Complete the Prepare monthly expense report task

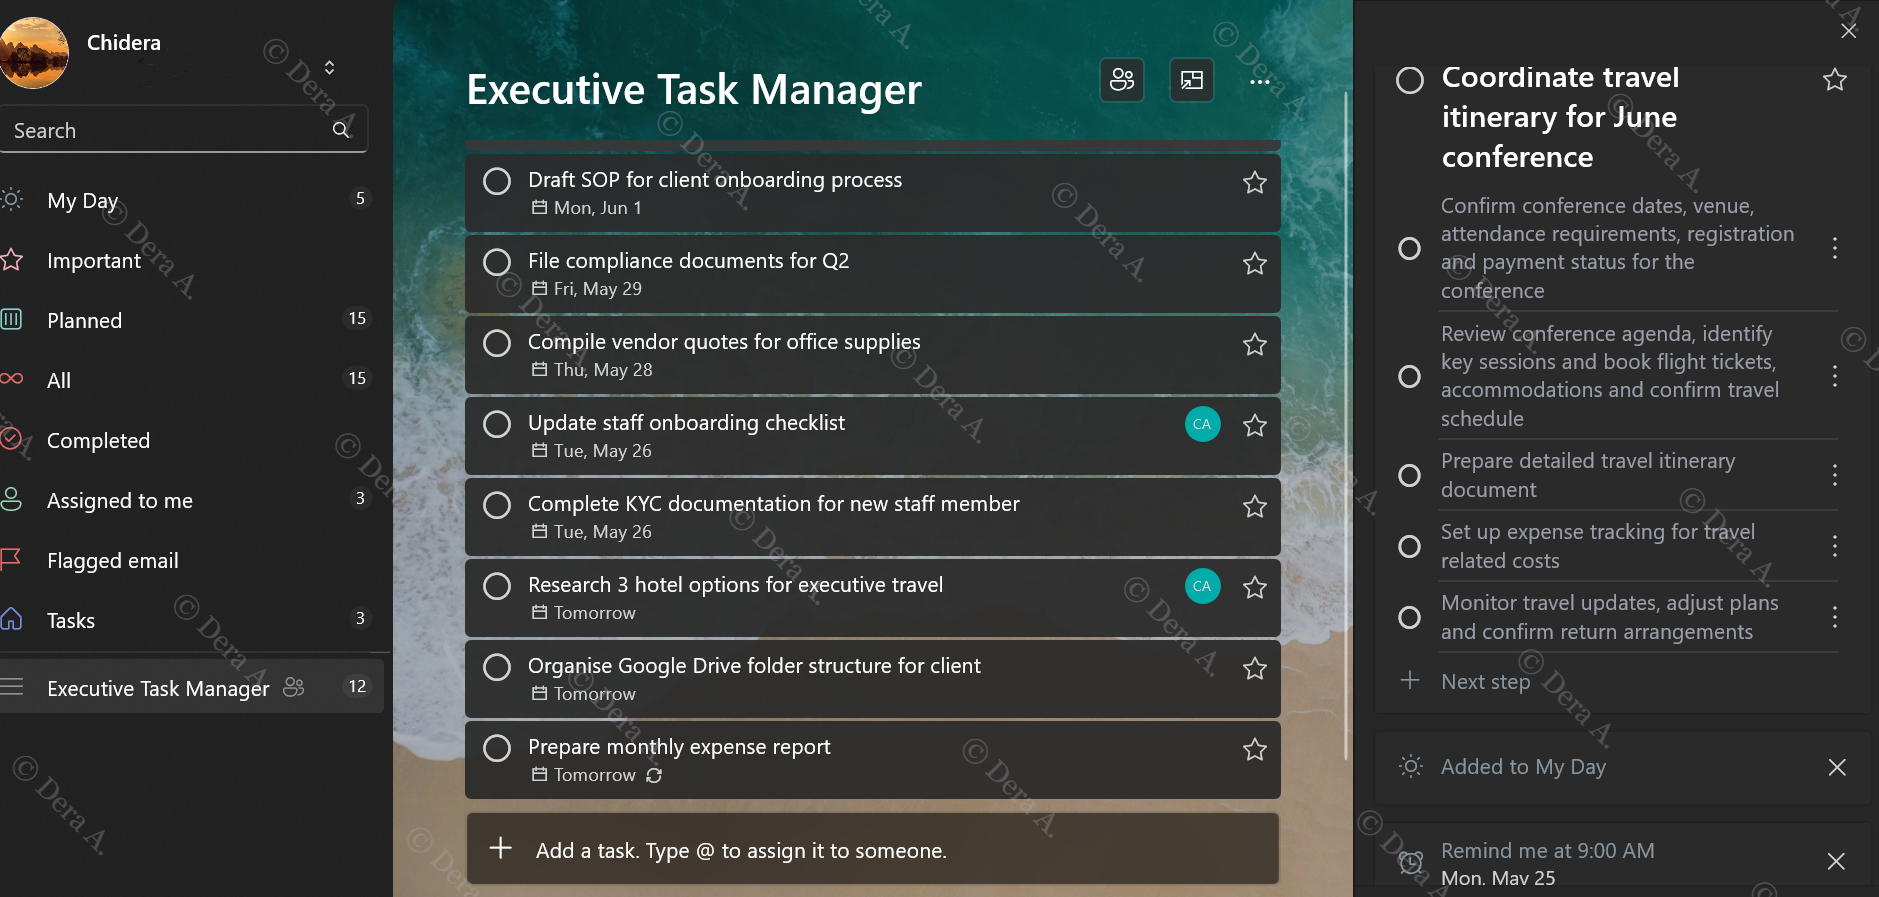(x=497, y=748)
